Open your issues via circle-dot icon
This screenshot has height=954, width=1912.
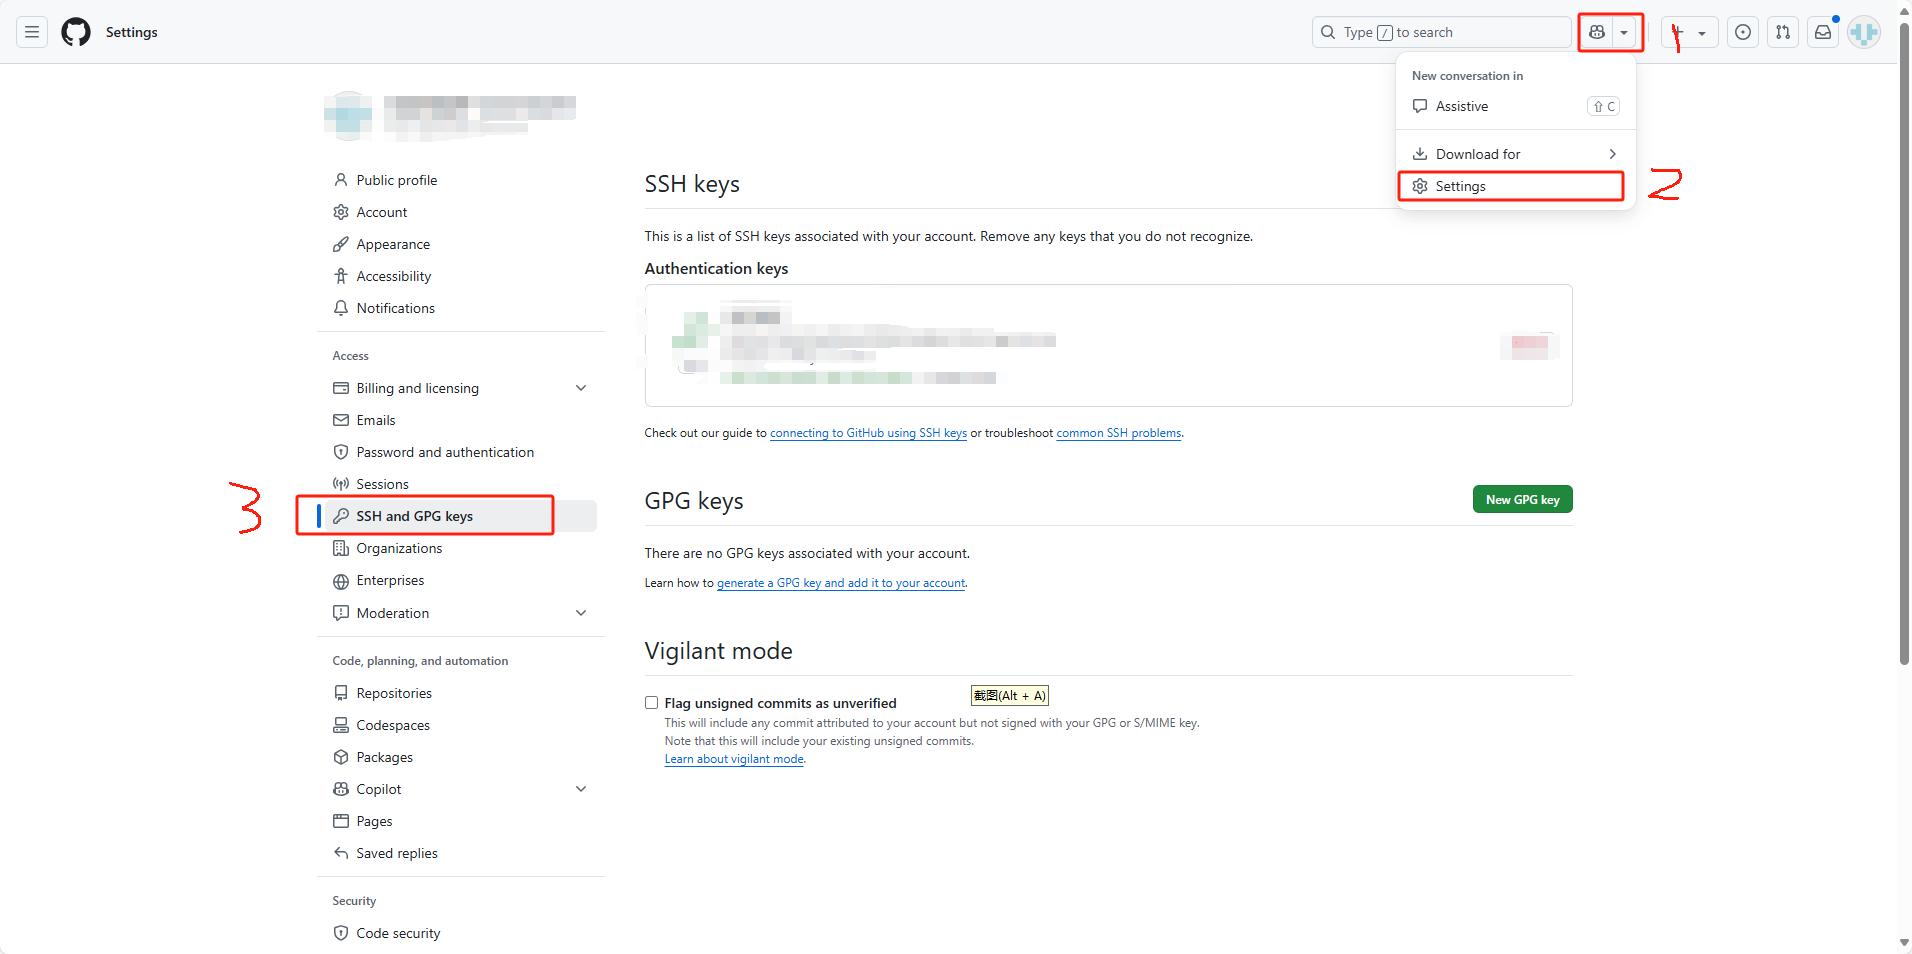(x=1743, y=32)
